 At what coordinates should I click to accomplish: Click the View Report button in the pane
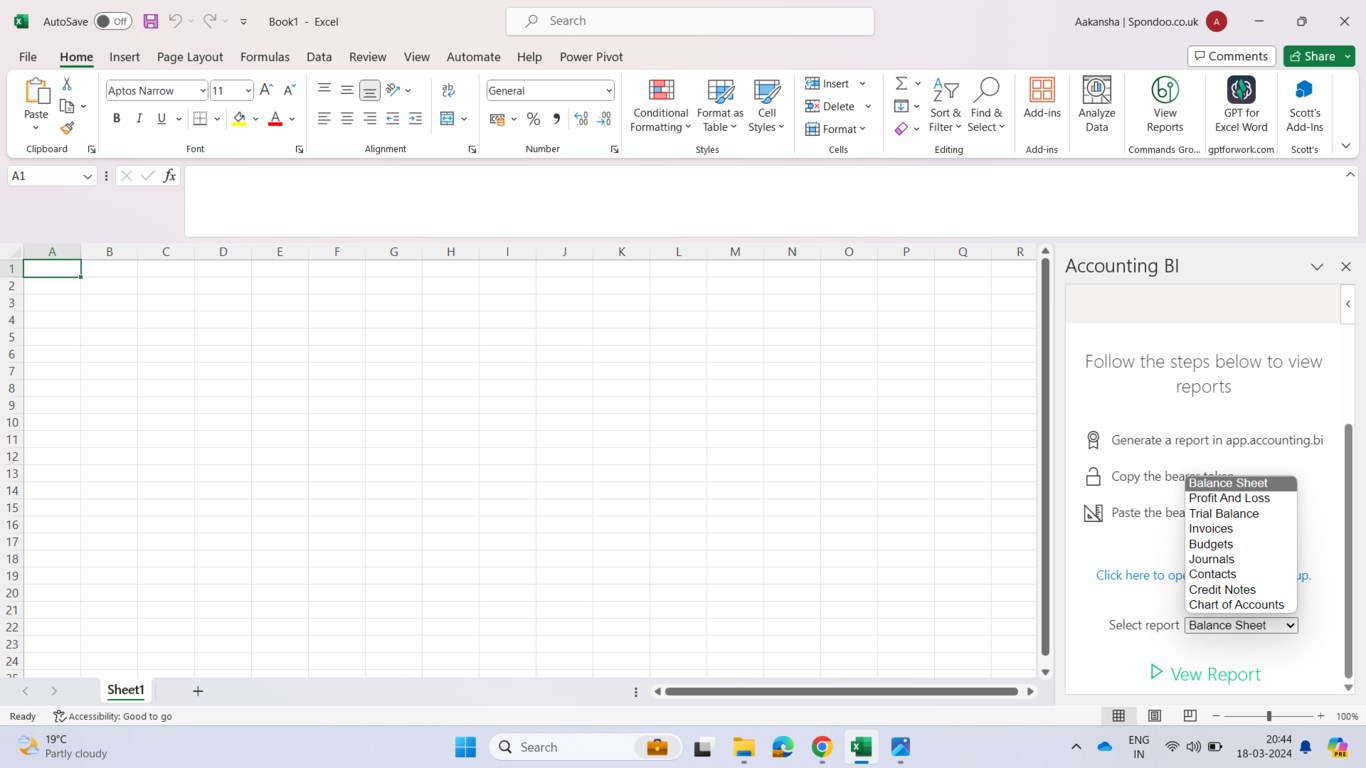point(1205,674)
